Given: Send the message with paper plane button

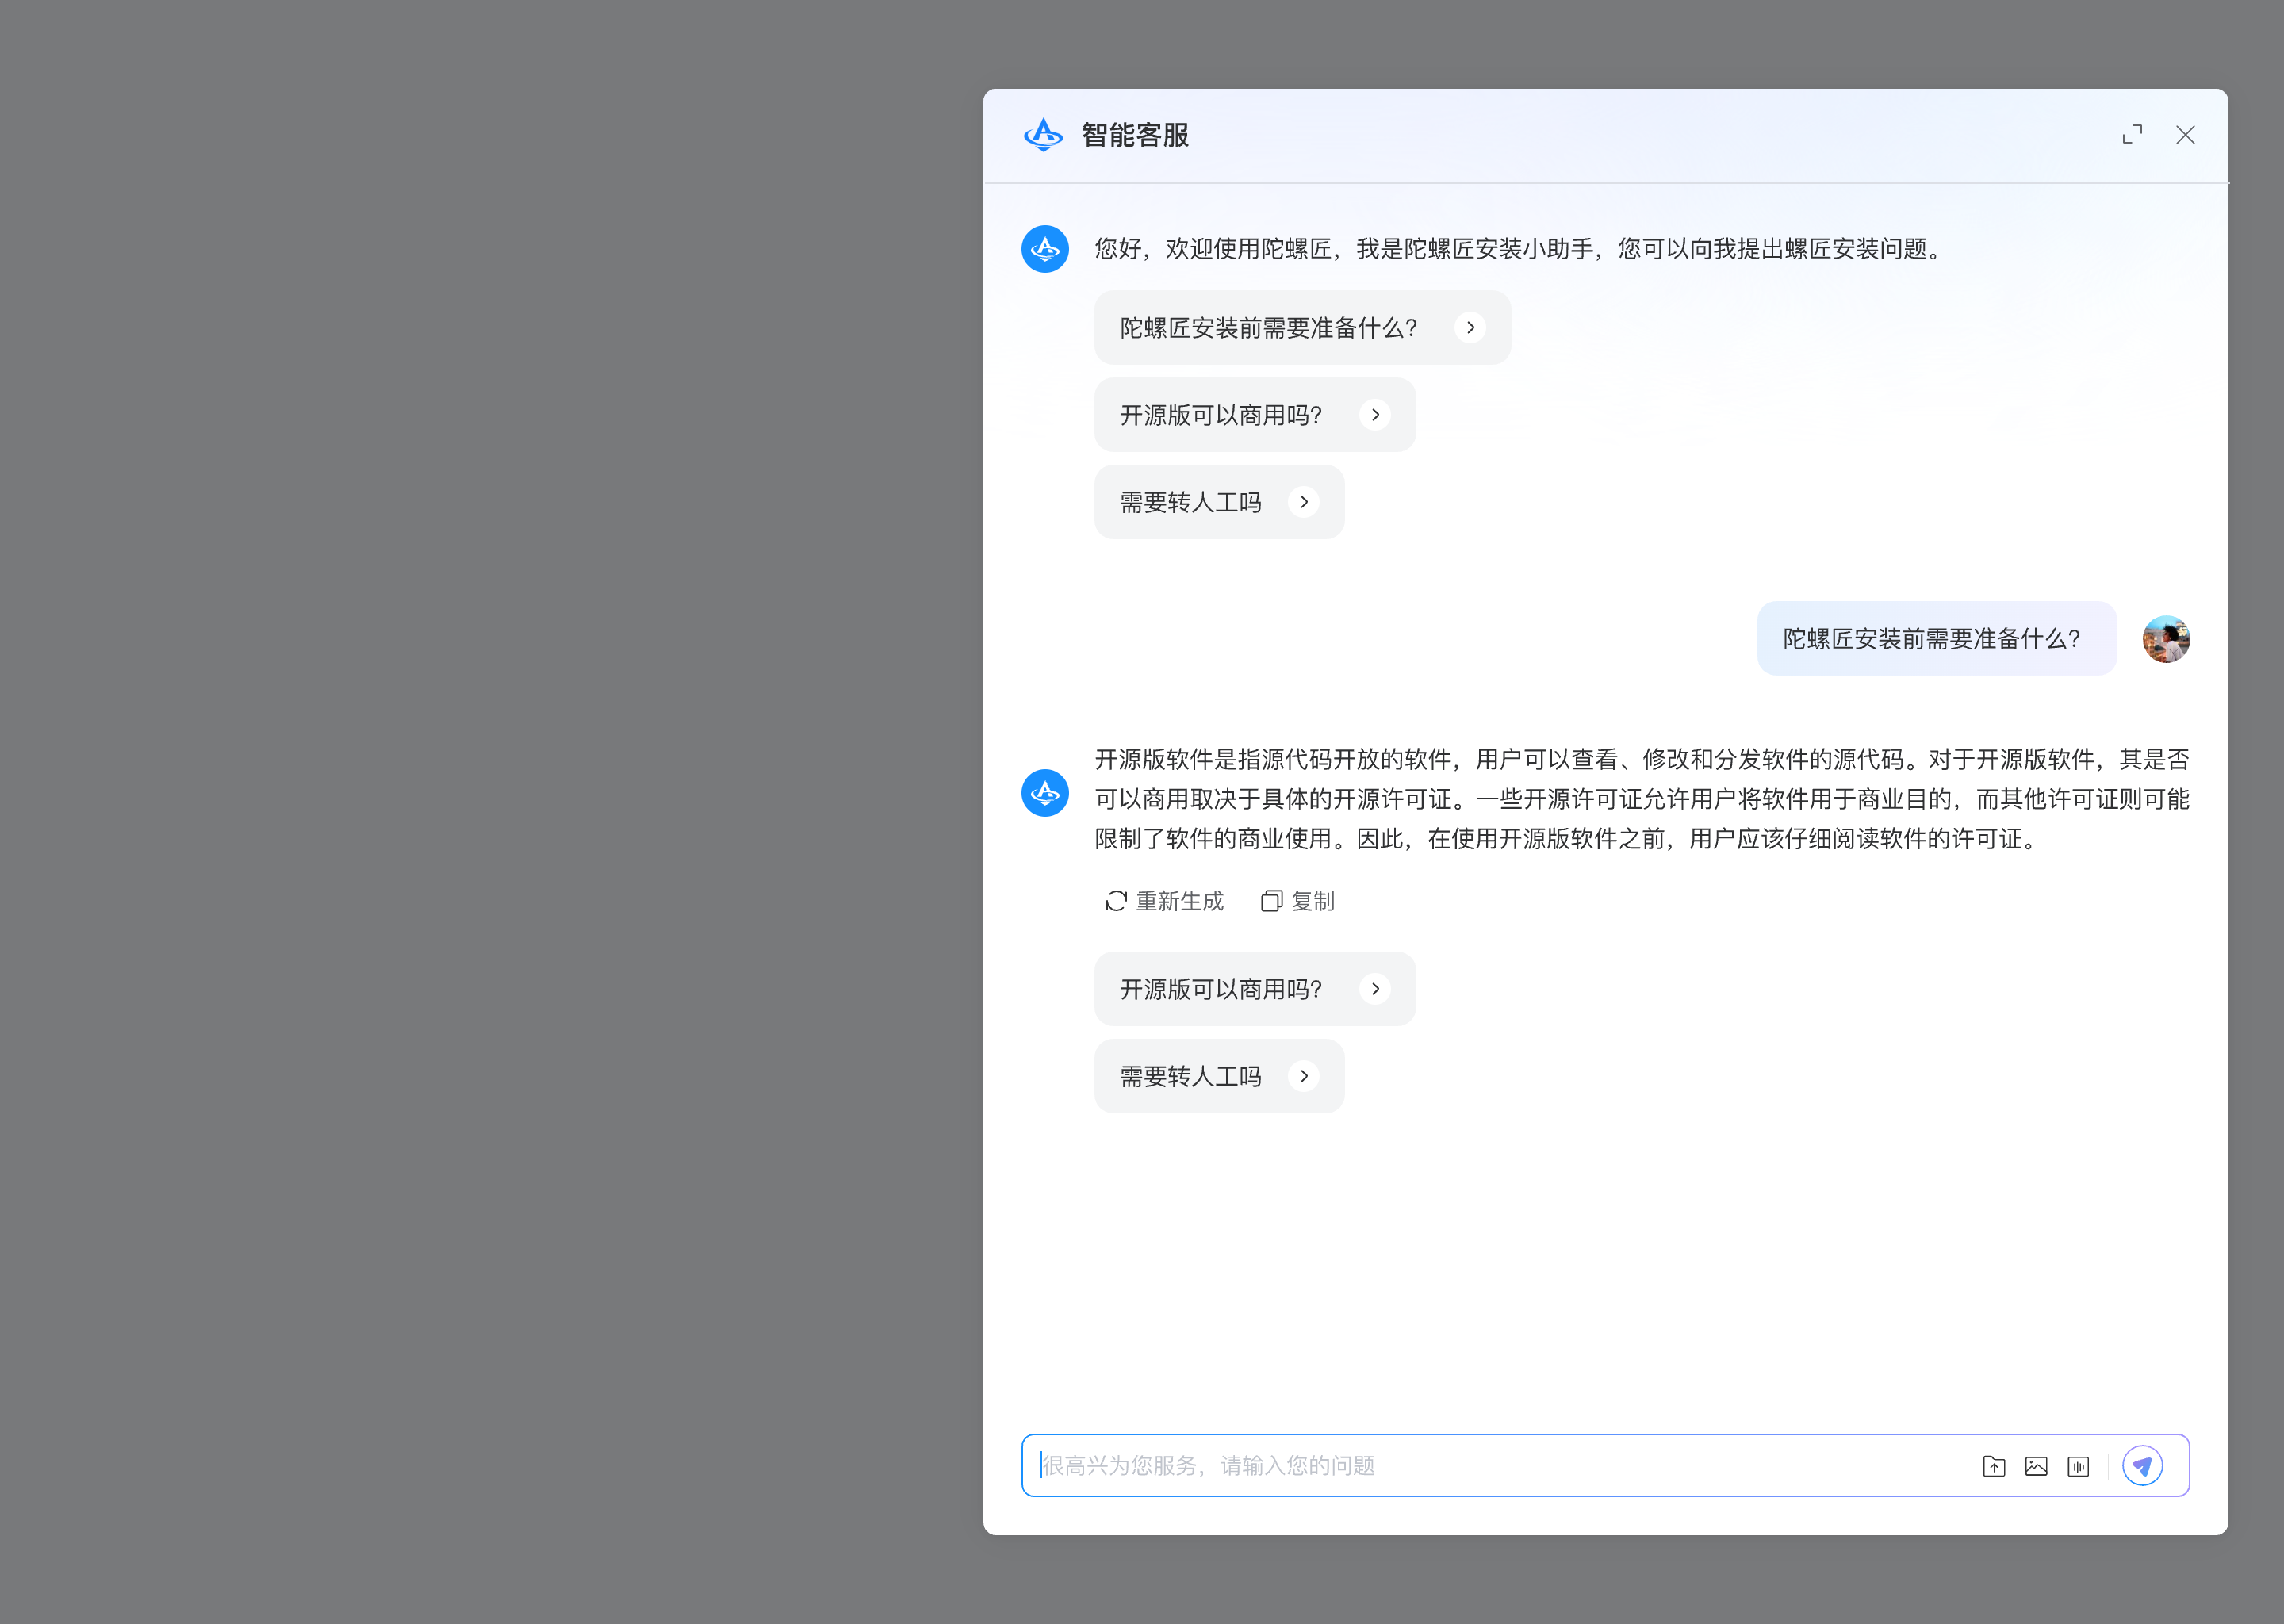Looking at the screenshot, I should tap(2142, 1466).
